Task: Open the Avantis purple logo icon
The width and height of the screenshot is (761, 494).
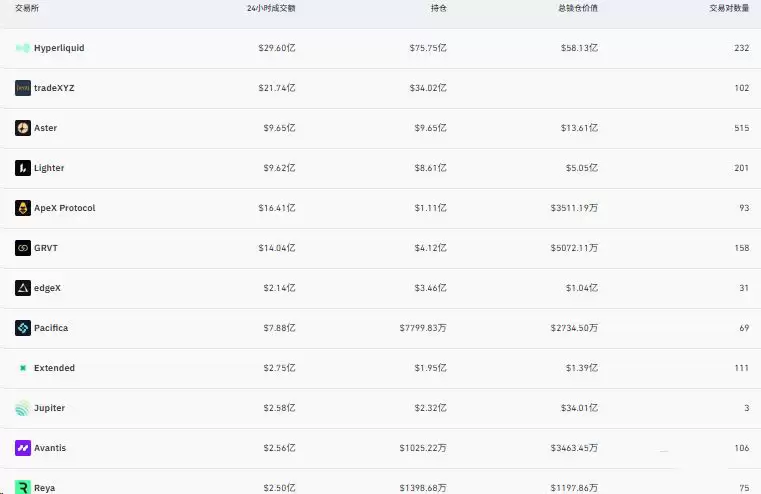Action: 23,448
